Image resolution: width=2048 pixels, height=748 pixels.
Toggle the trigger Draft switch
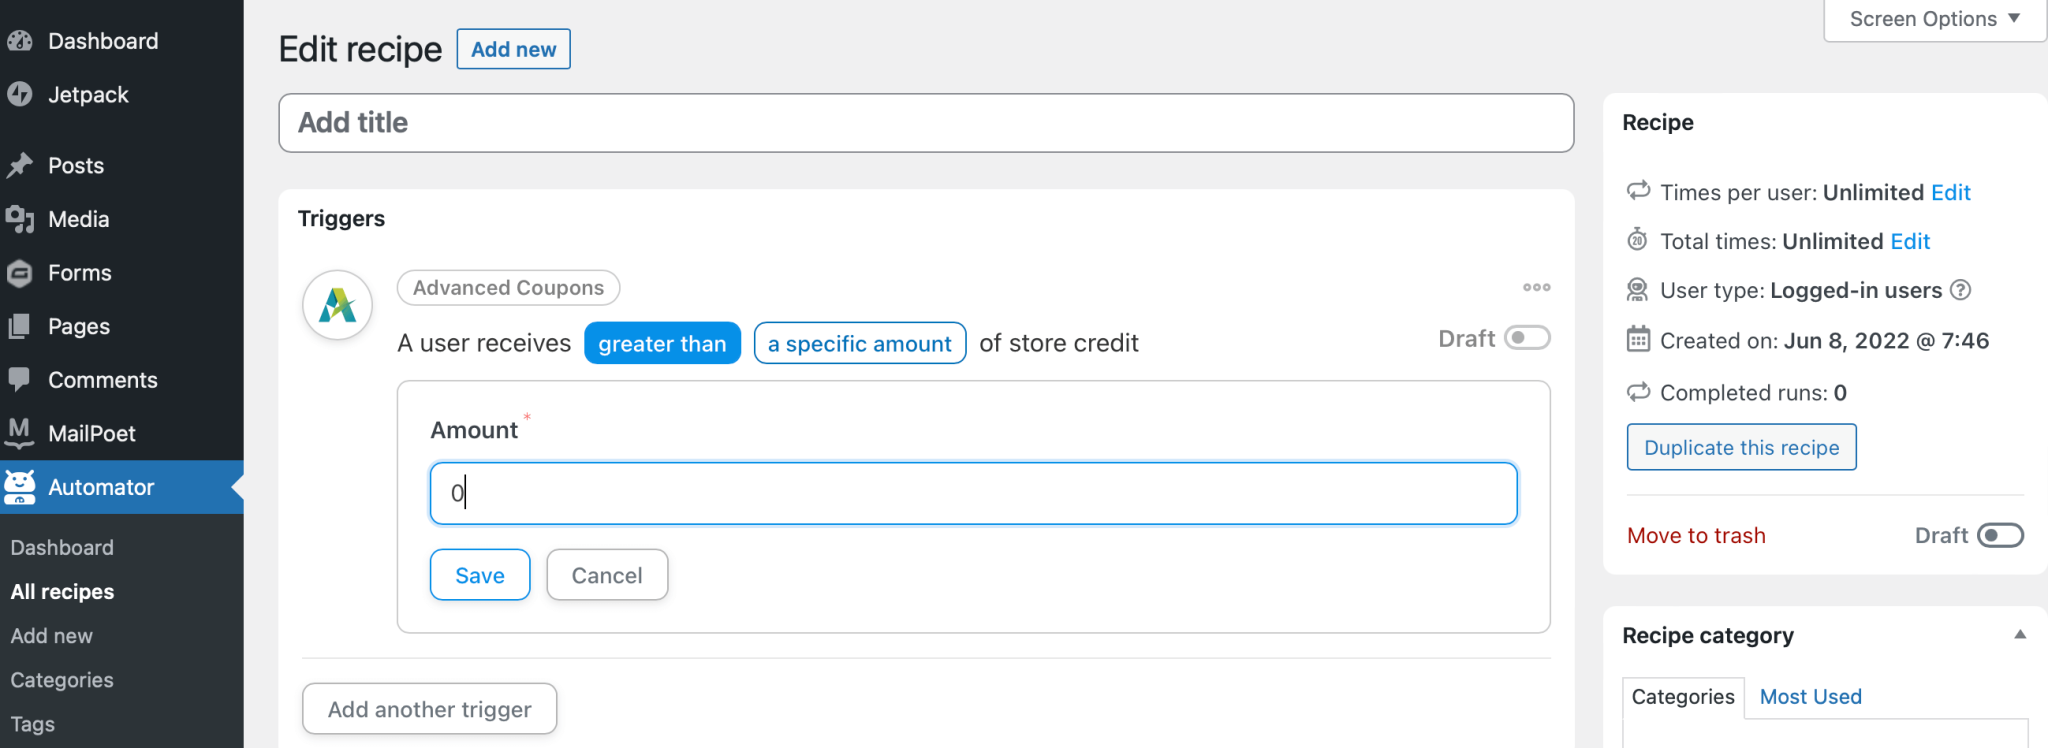[x=1527, y=338]
